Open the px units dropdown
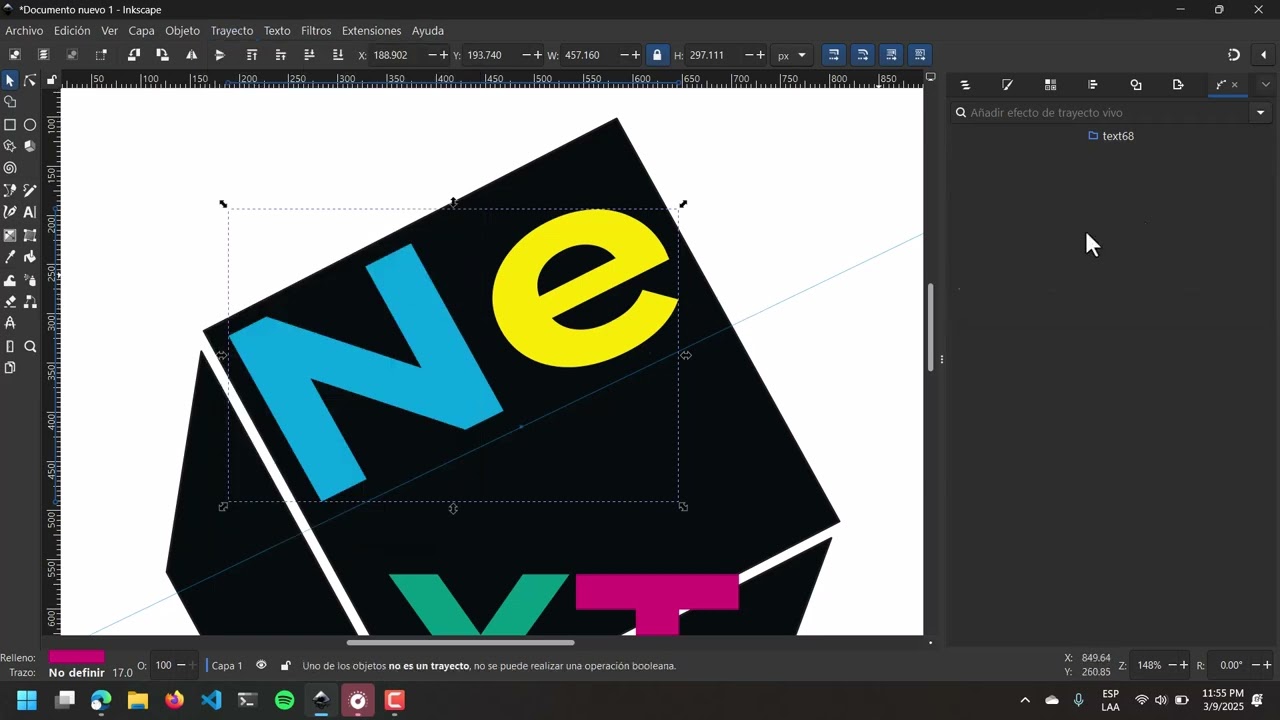 (792, 55)
